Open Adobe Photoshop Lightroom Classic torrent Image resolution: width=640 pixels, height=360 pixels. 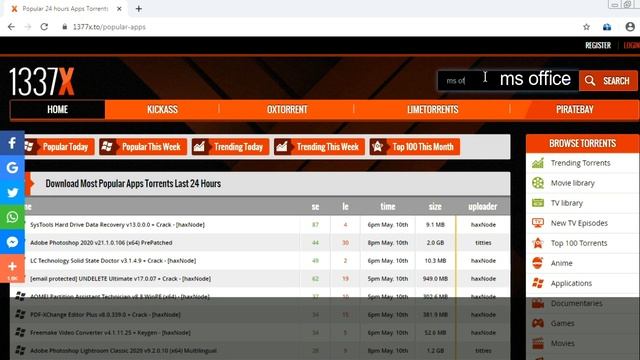coord(123,351)
